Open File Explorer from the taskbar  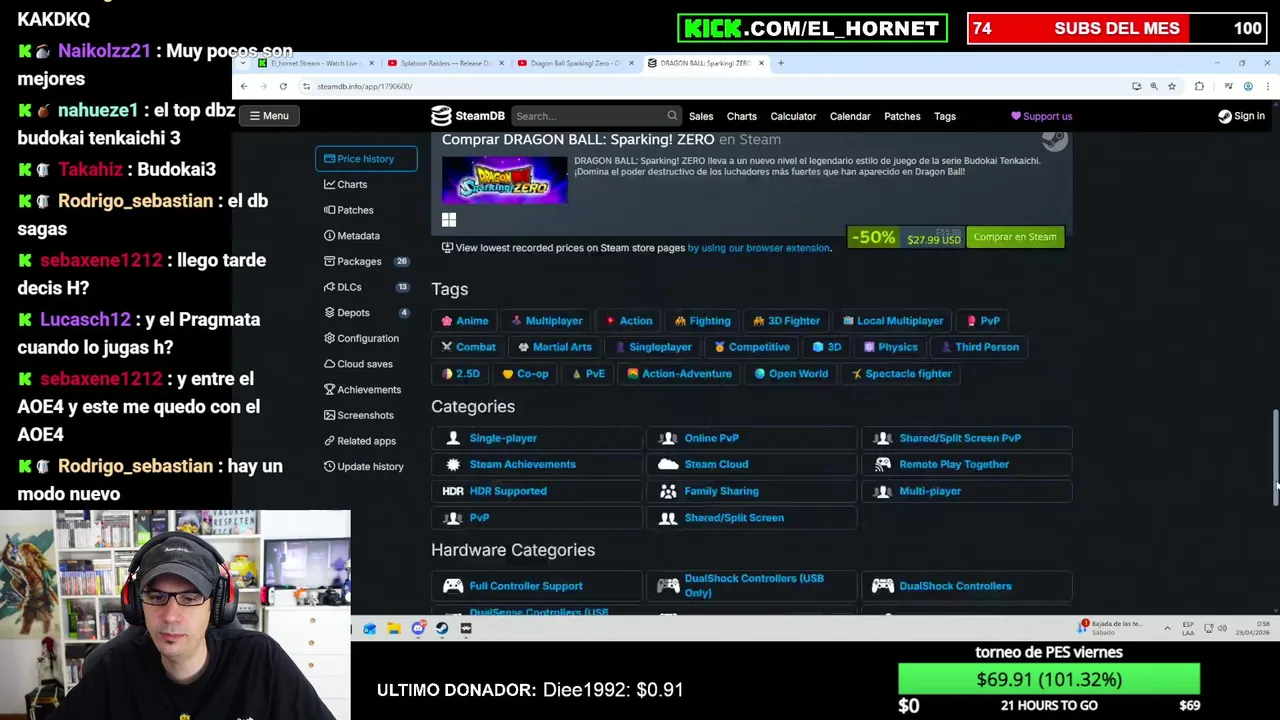pyautogui.click(x=394, y=628)
